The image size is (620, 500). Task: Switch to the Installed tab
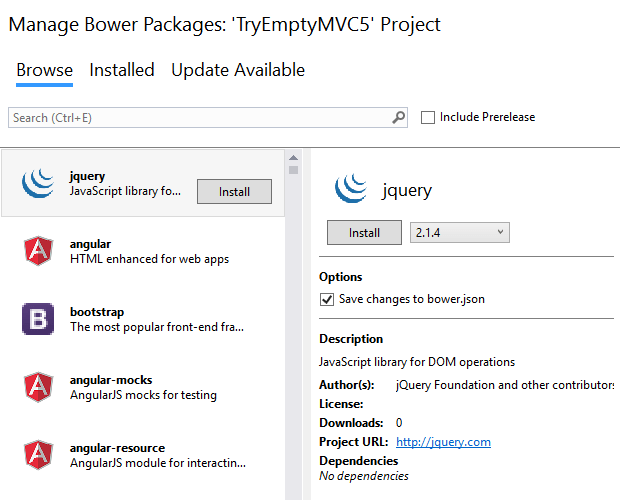(122, 70)
